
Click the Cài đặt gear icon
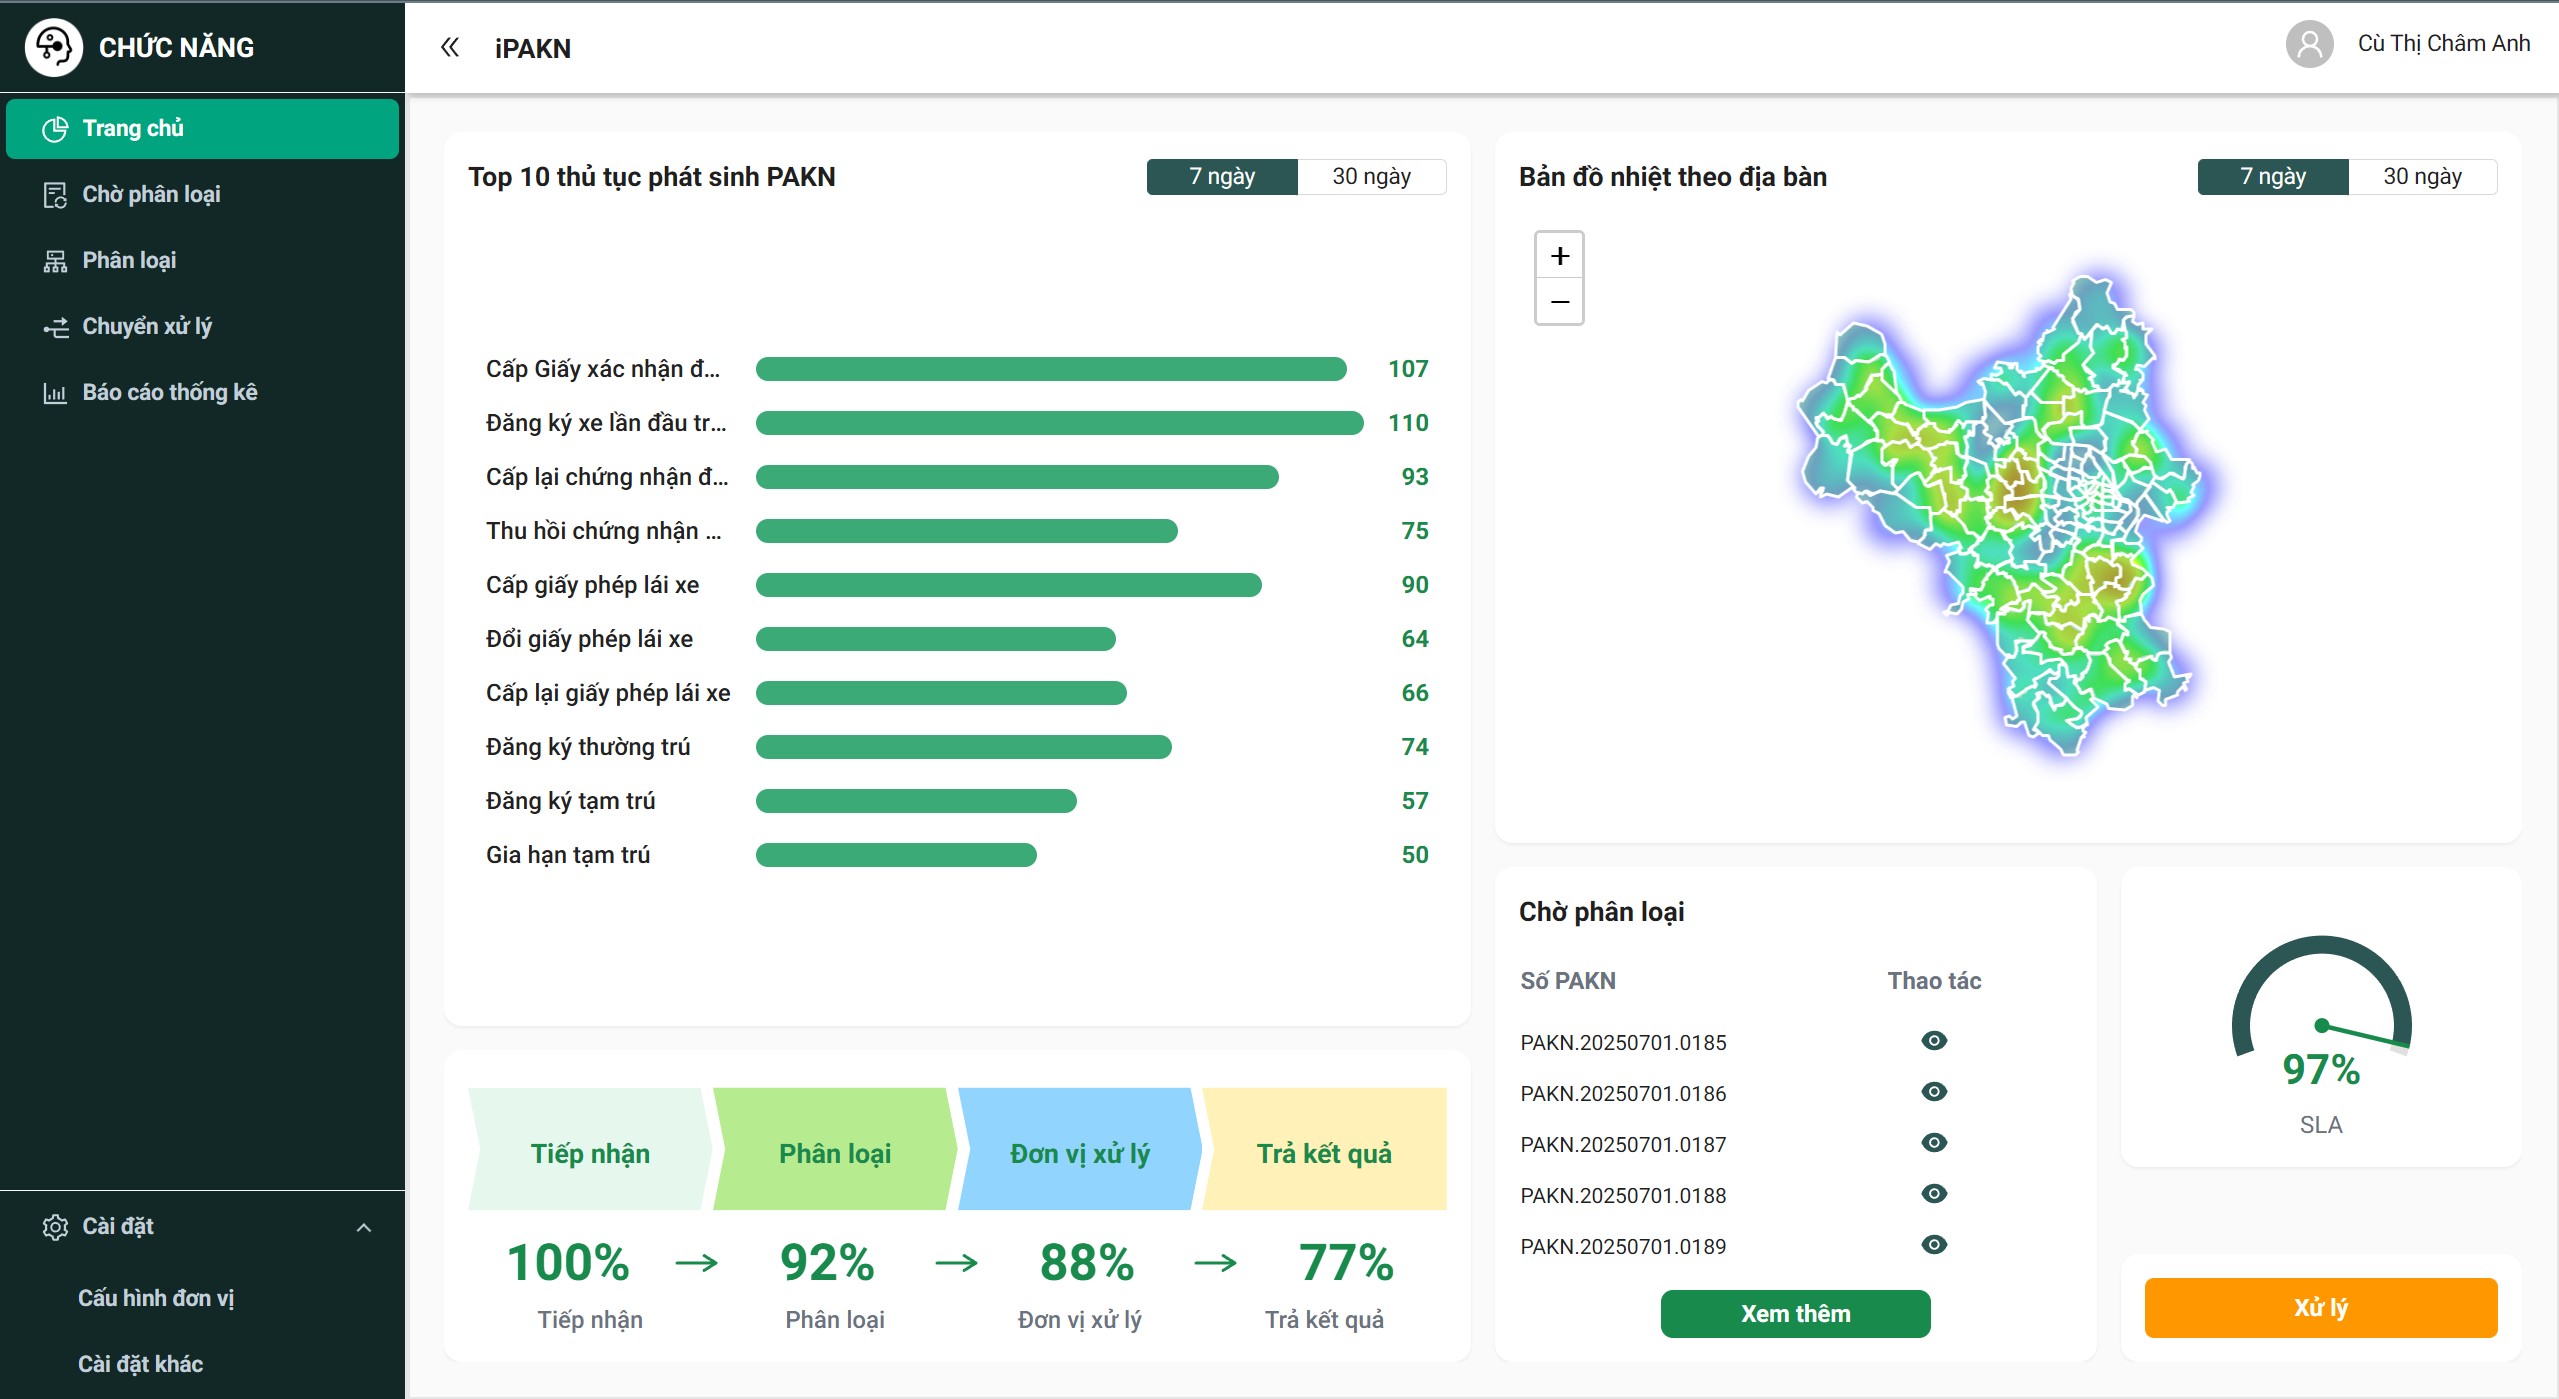(55, 1227)
